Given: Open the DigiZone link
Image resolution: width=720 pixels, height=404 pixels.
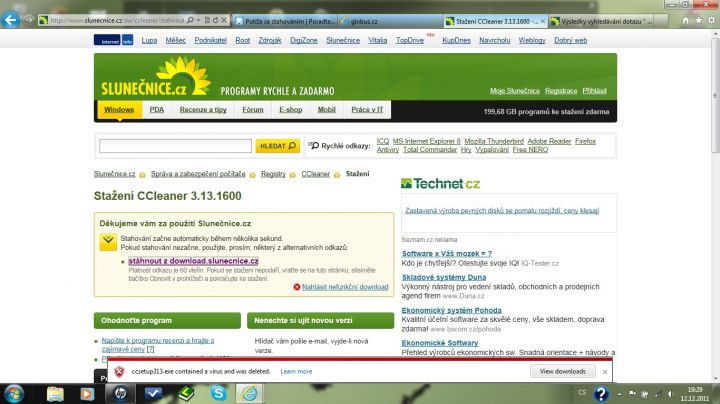Looking at the screenshot, I should [x=304, y=40].
